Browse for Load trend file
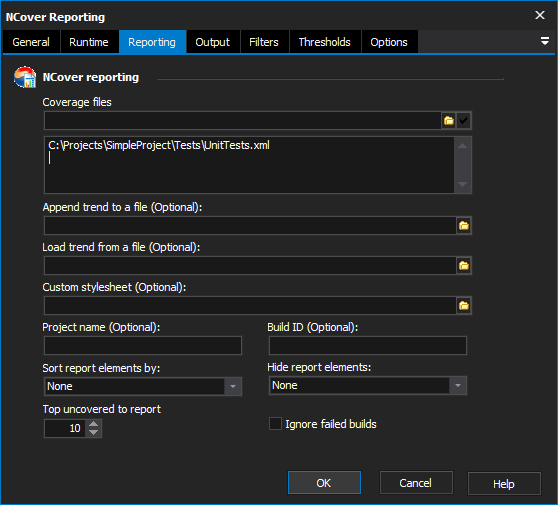Viewport: 558px width, 505px height. 464,265
